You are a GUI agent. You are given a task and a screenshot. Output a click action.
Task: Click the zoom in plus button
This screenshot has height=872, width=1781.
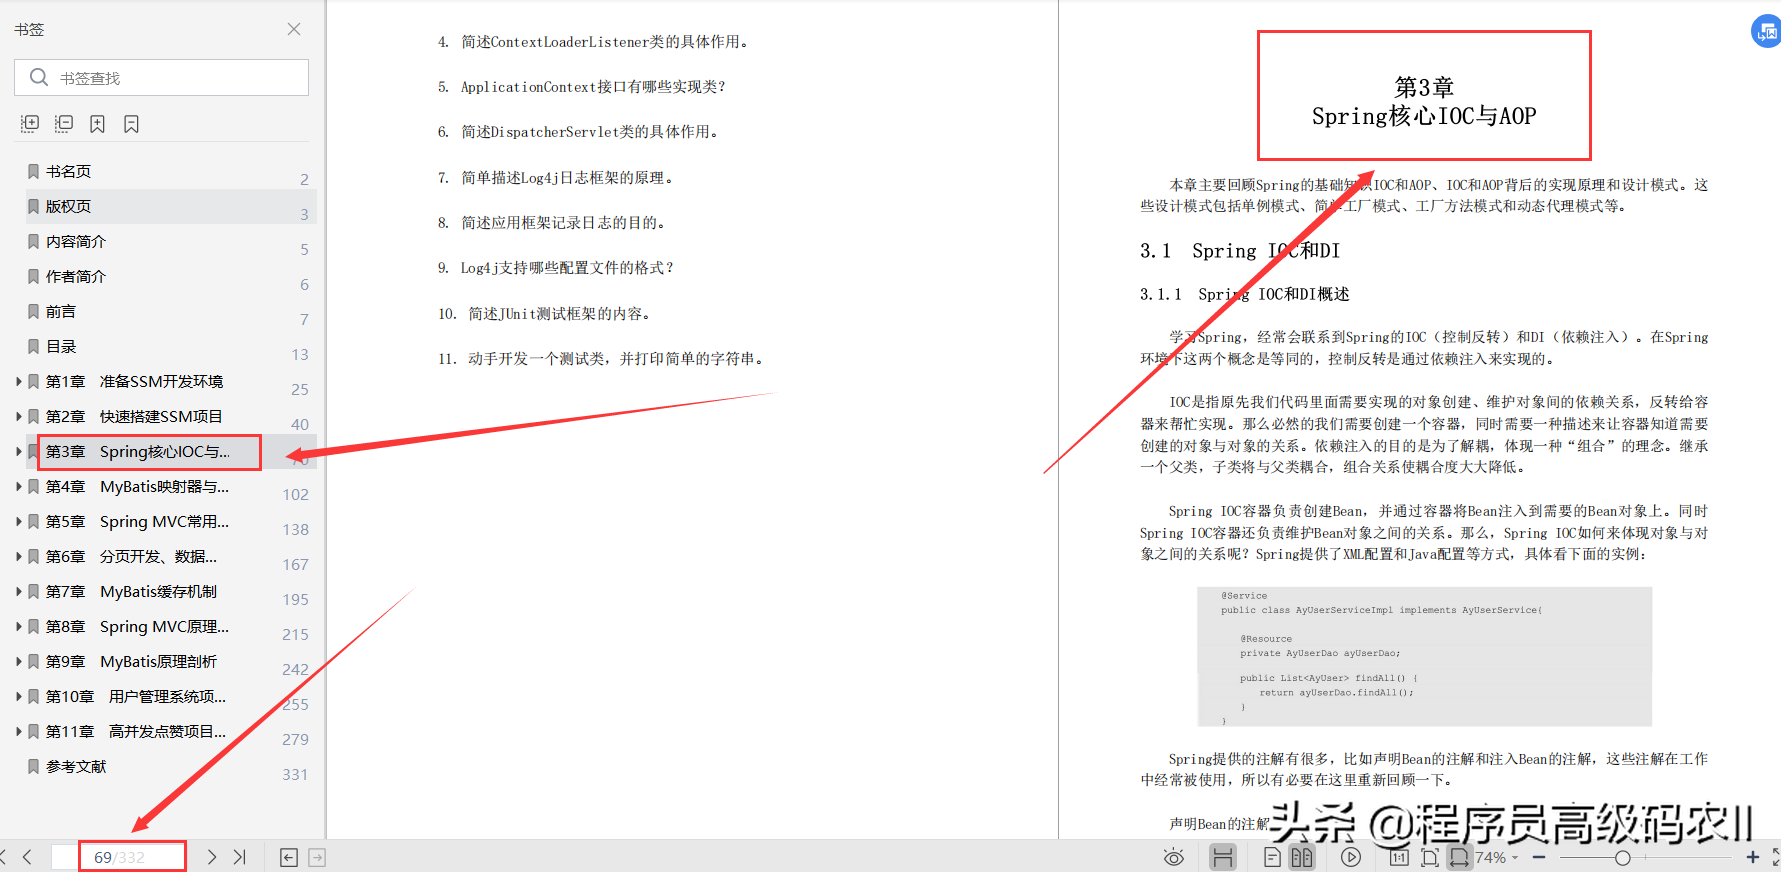(1753, 857)
